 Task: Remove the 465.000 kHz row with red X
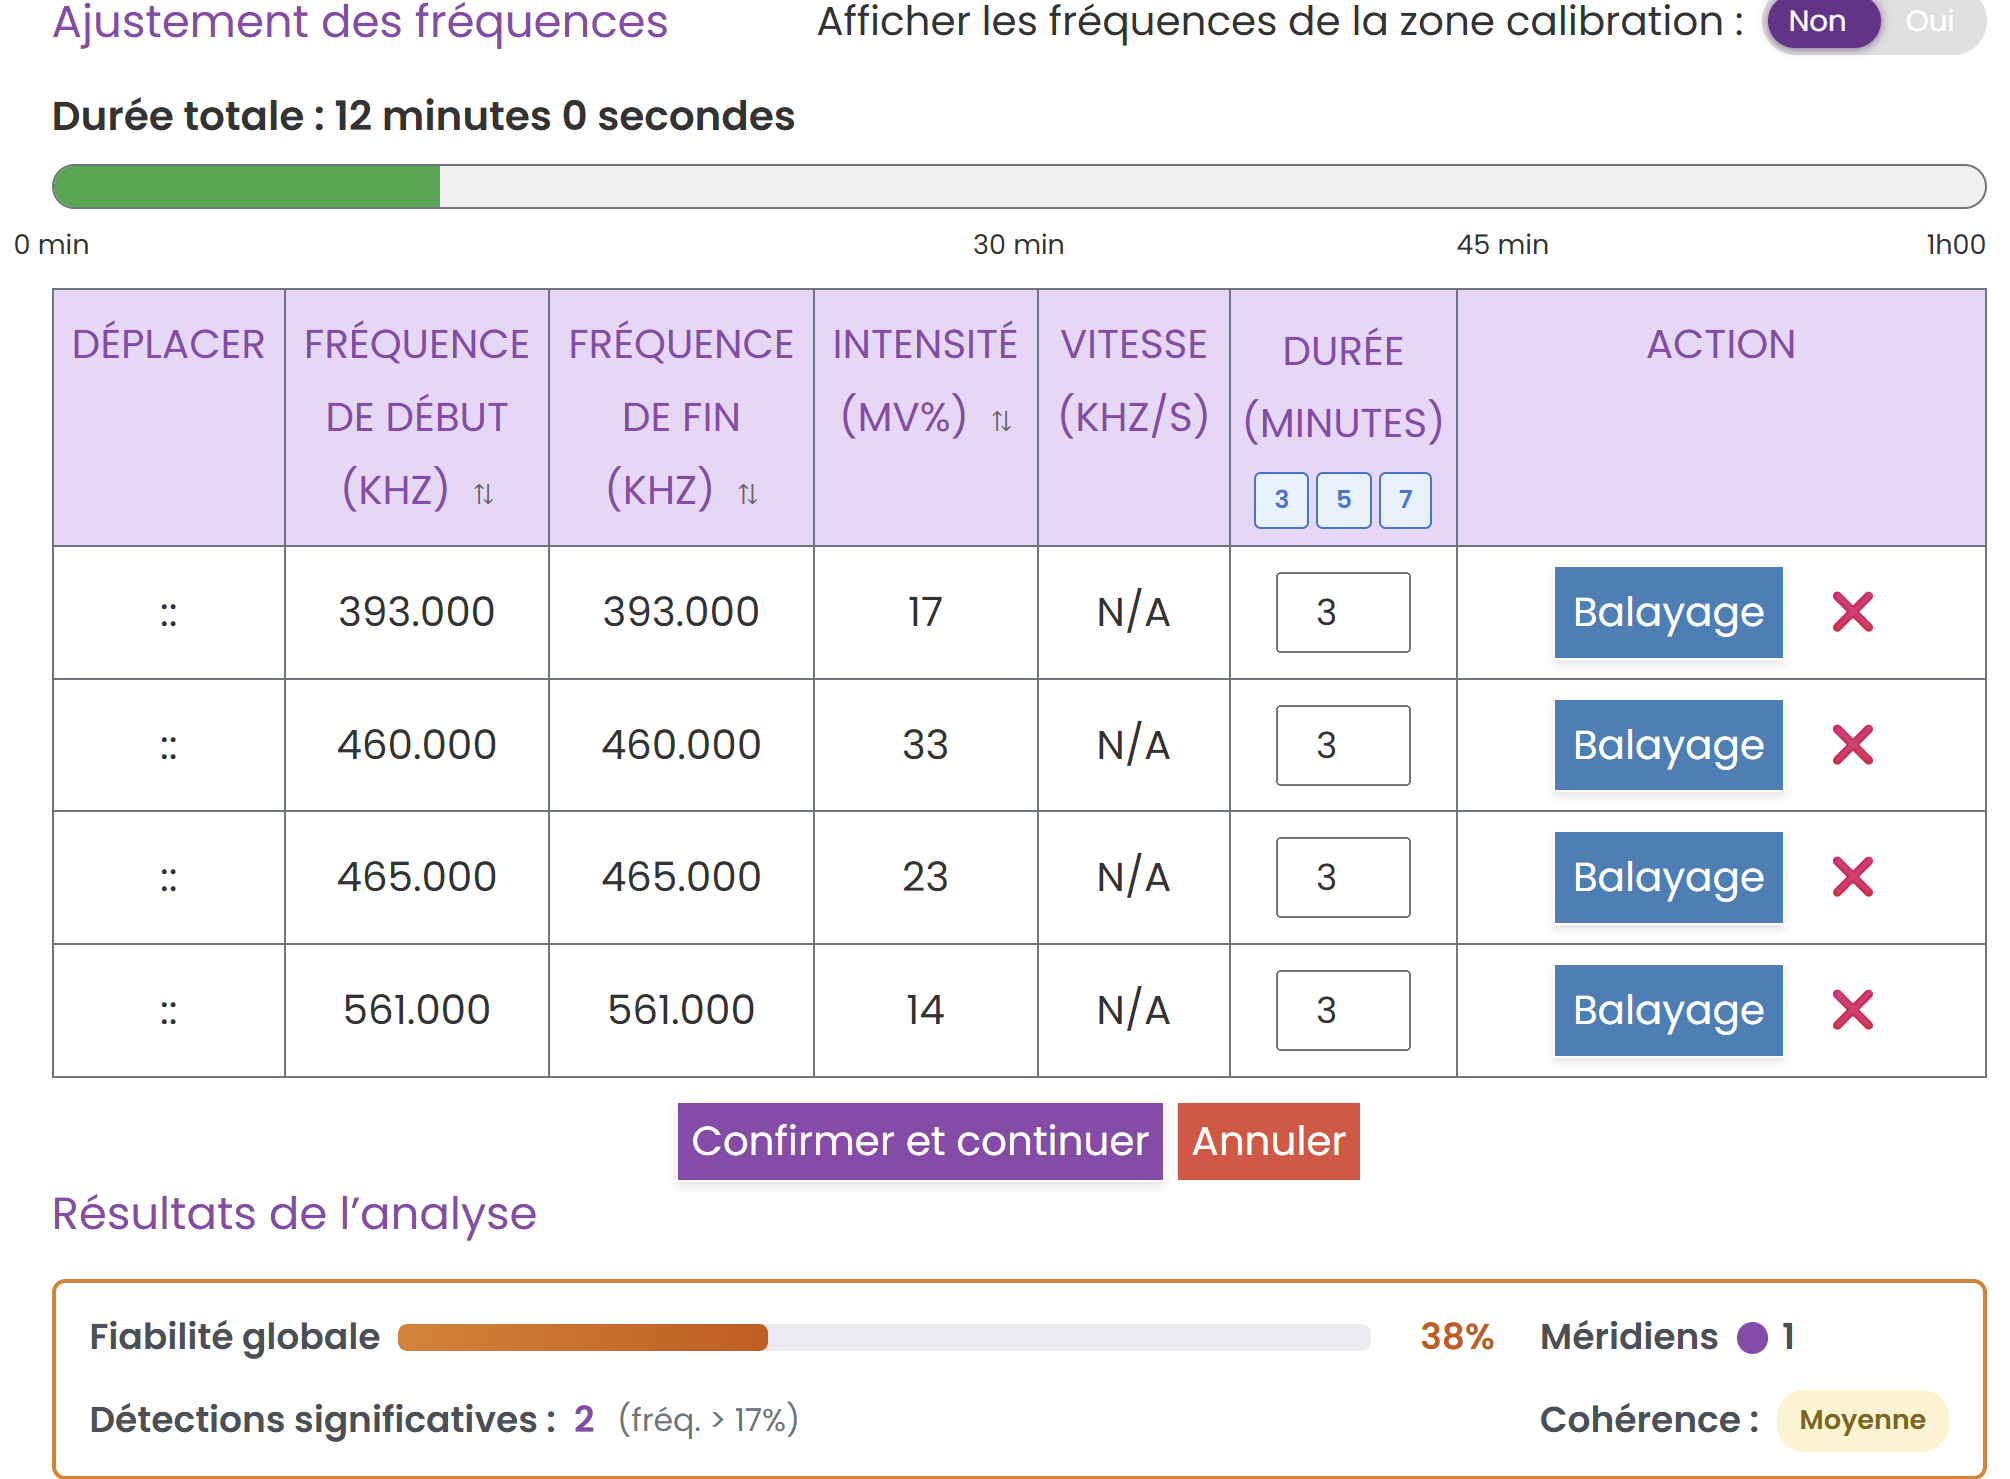(x=1852, y=878)
